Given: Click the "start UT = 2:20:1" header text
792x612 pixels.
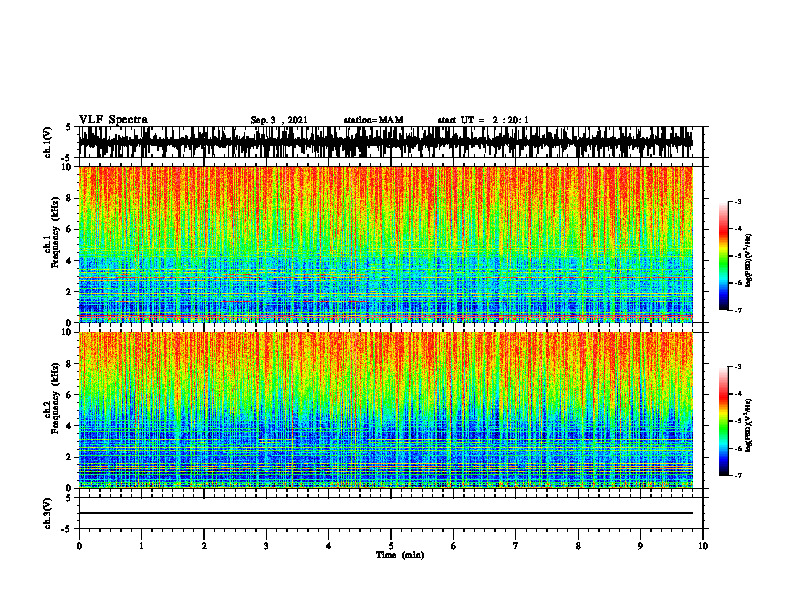Looking at the screenshot, I should (483, 120).
